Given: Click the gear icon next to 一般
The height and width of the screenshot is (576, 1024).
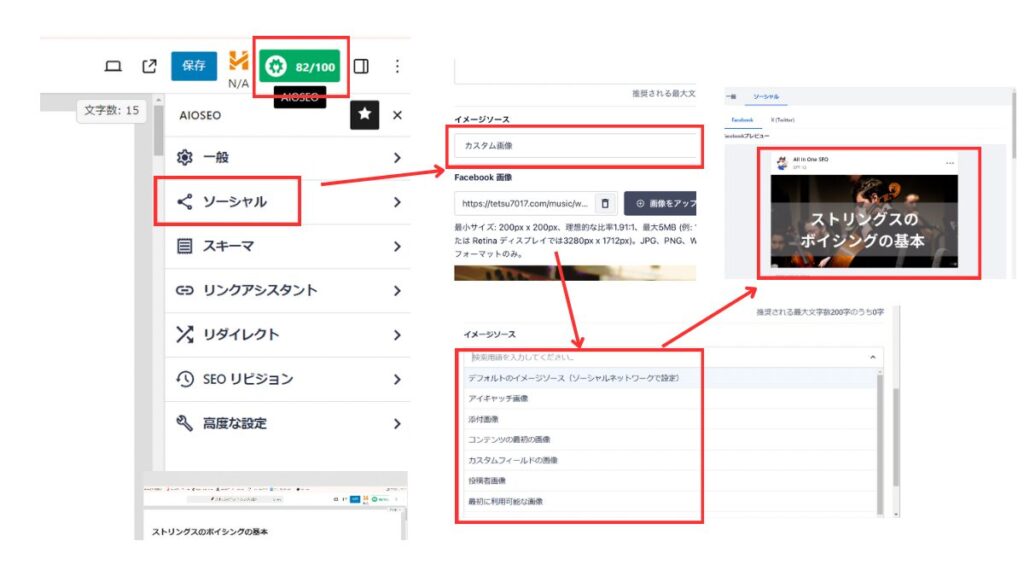Looking at the screenshot, I should [185, 157].
